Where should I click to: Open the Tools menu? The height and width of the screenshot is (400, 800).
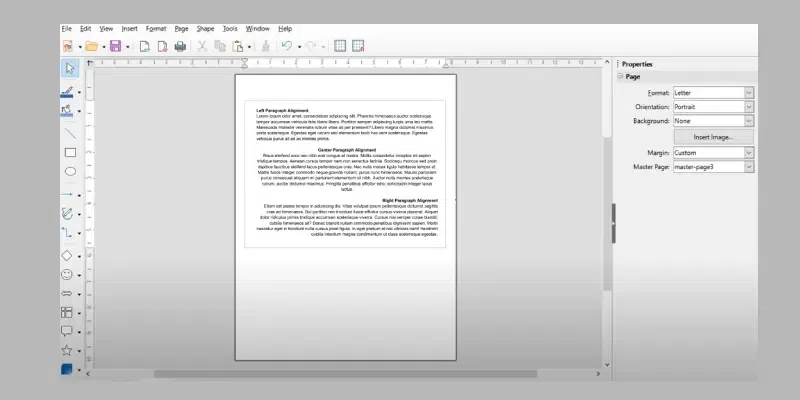(230, 29)
